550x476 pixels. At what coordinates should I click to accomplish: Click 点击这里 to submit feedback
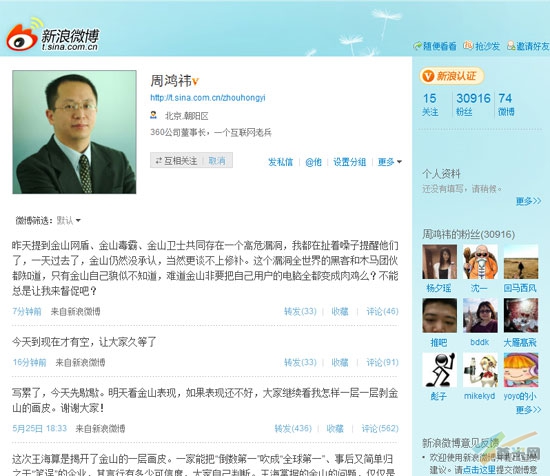pos(479,470)
